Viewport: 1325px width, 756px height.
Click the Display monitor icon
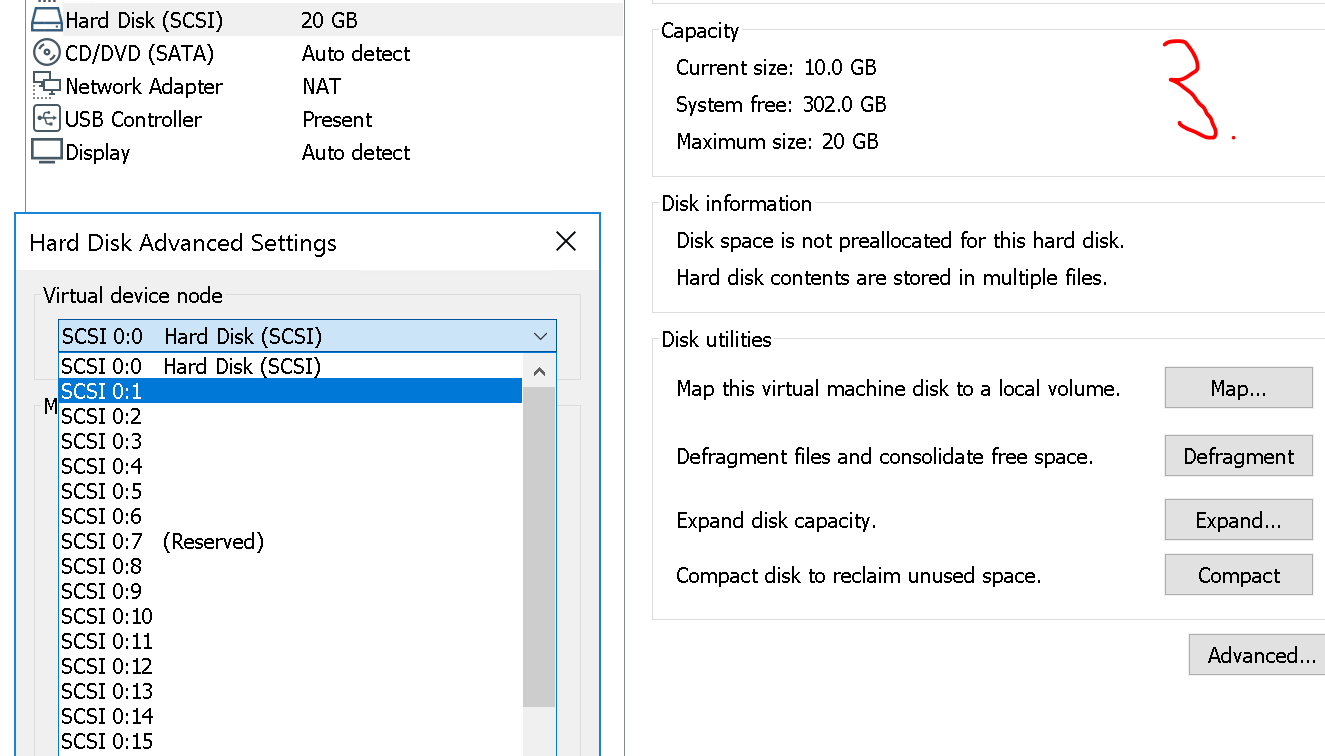pos(47,152)
